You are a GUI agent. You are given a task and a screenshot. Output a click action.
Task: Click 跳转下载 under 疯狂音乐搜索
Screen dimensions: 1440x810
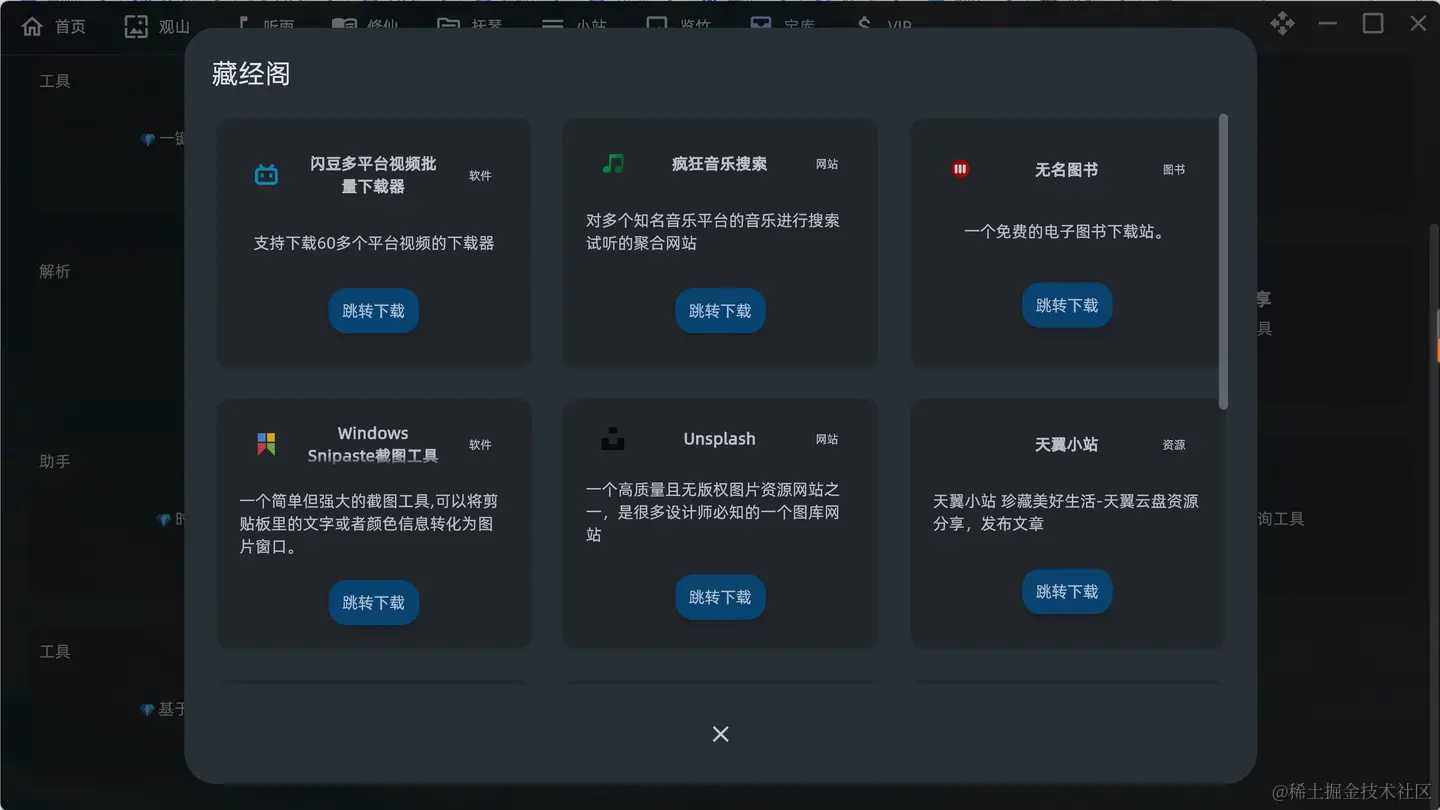720,311
